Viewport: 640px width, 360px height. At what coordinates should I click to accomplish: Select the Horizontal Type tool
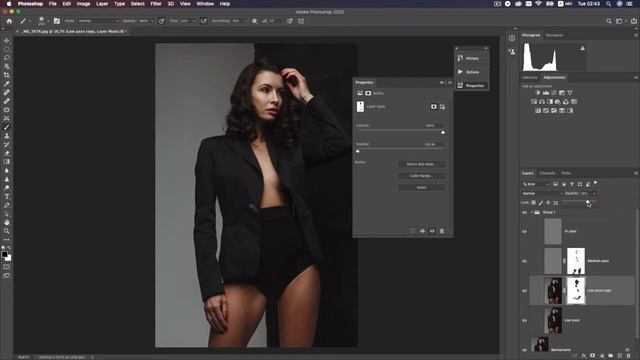pos(7,197)
